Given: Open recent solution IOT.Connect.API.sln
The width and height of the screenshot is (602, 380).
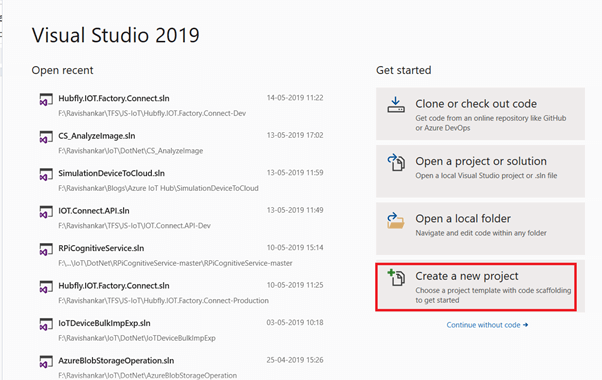Looking at the screenshot, I should click(181, 218).
